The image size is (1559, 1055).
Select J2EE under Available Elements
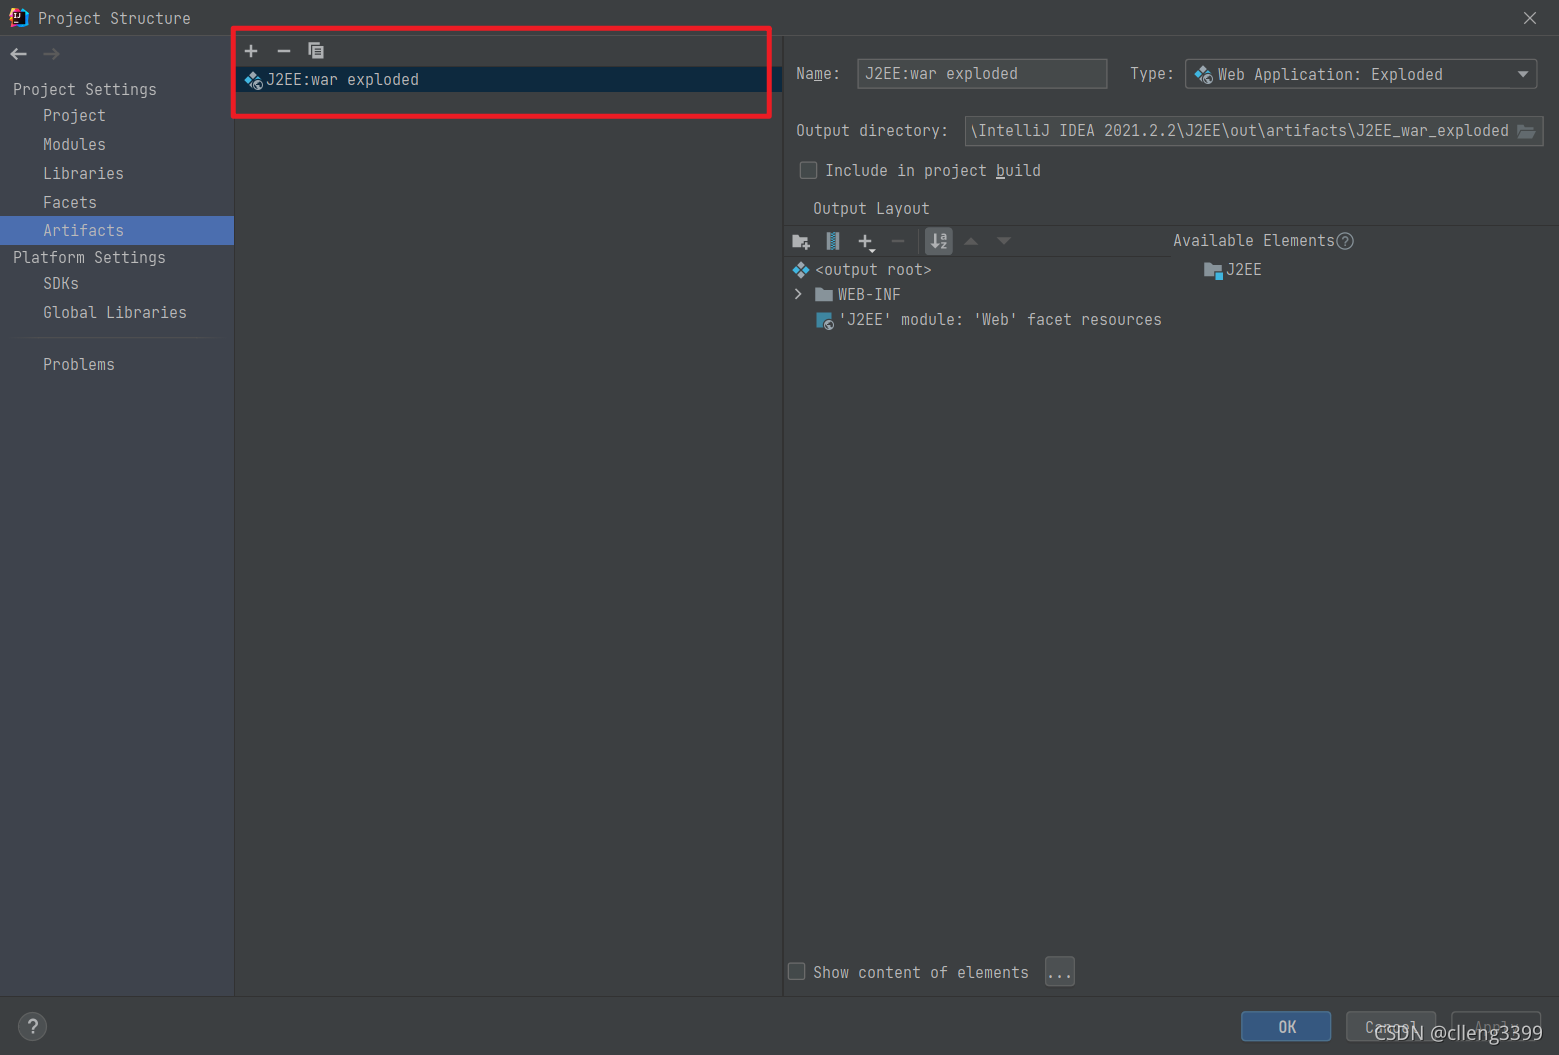coord(1233,270)
